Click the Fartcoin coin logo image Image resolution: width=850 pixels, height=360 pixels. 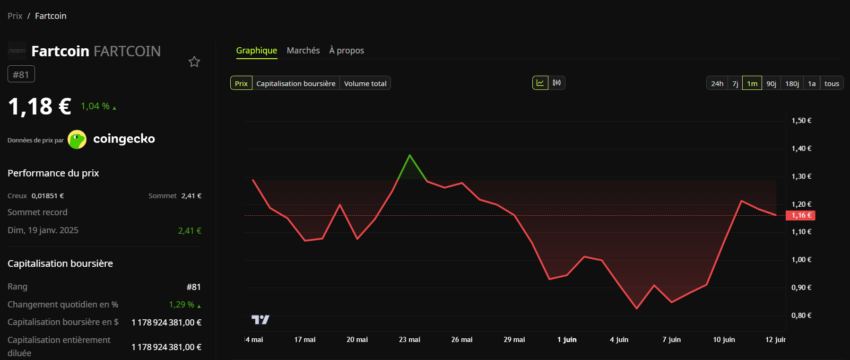[17, 51]
